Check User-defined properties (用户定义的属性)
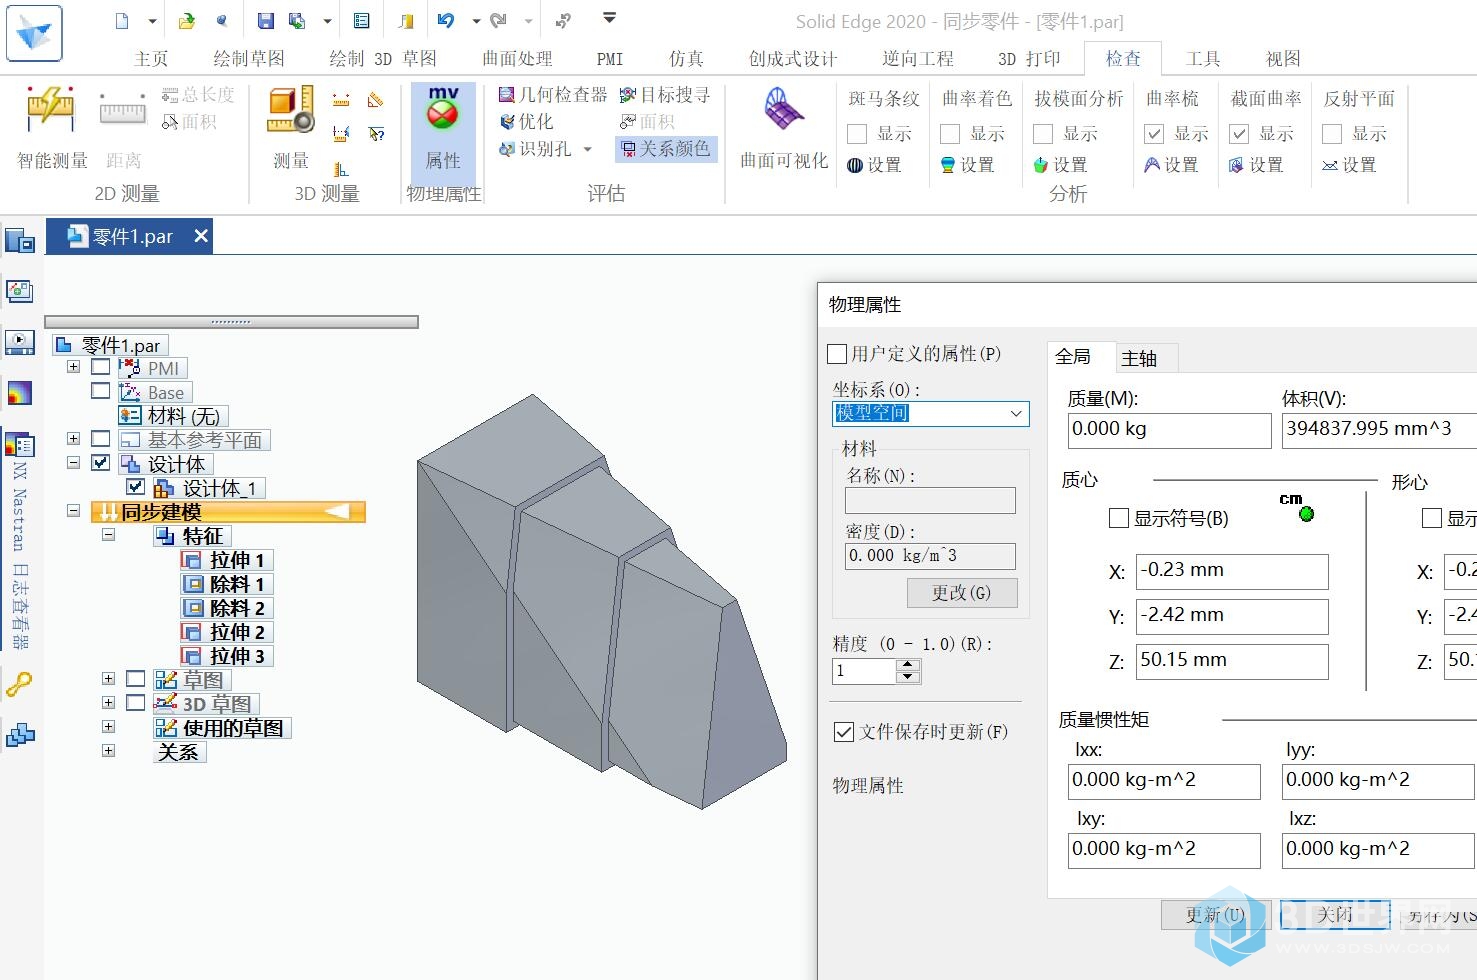 [838, 354]
